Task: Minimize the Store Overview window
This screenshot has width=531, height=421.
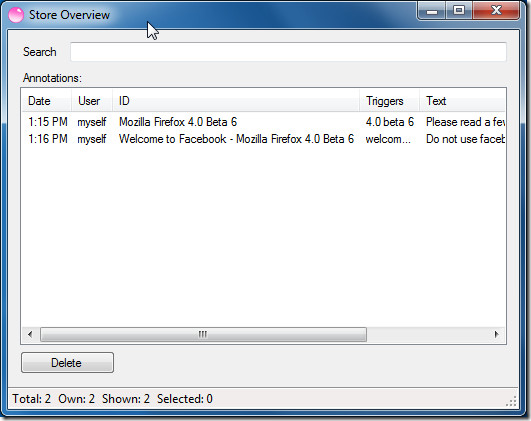Action: (432, 12)
